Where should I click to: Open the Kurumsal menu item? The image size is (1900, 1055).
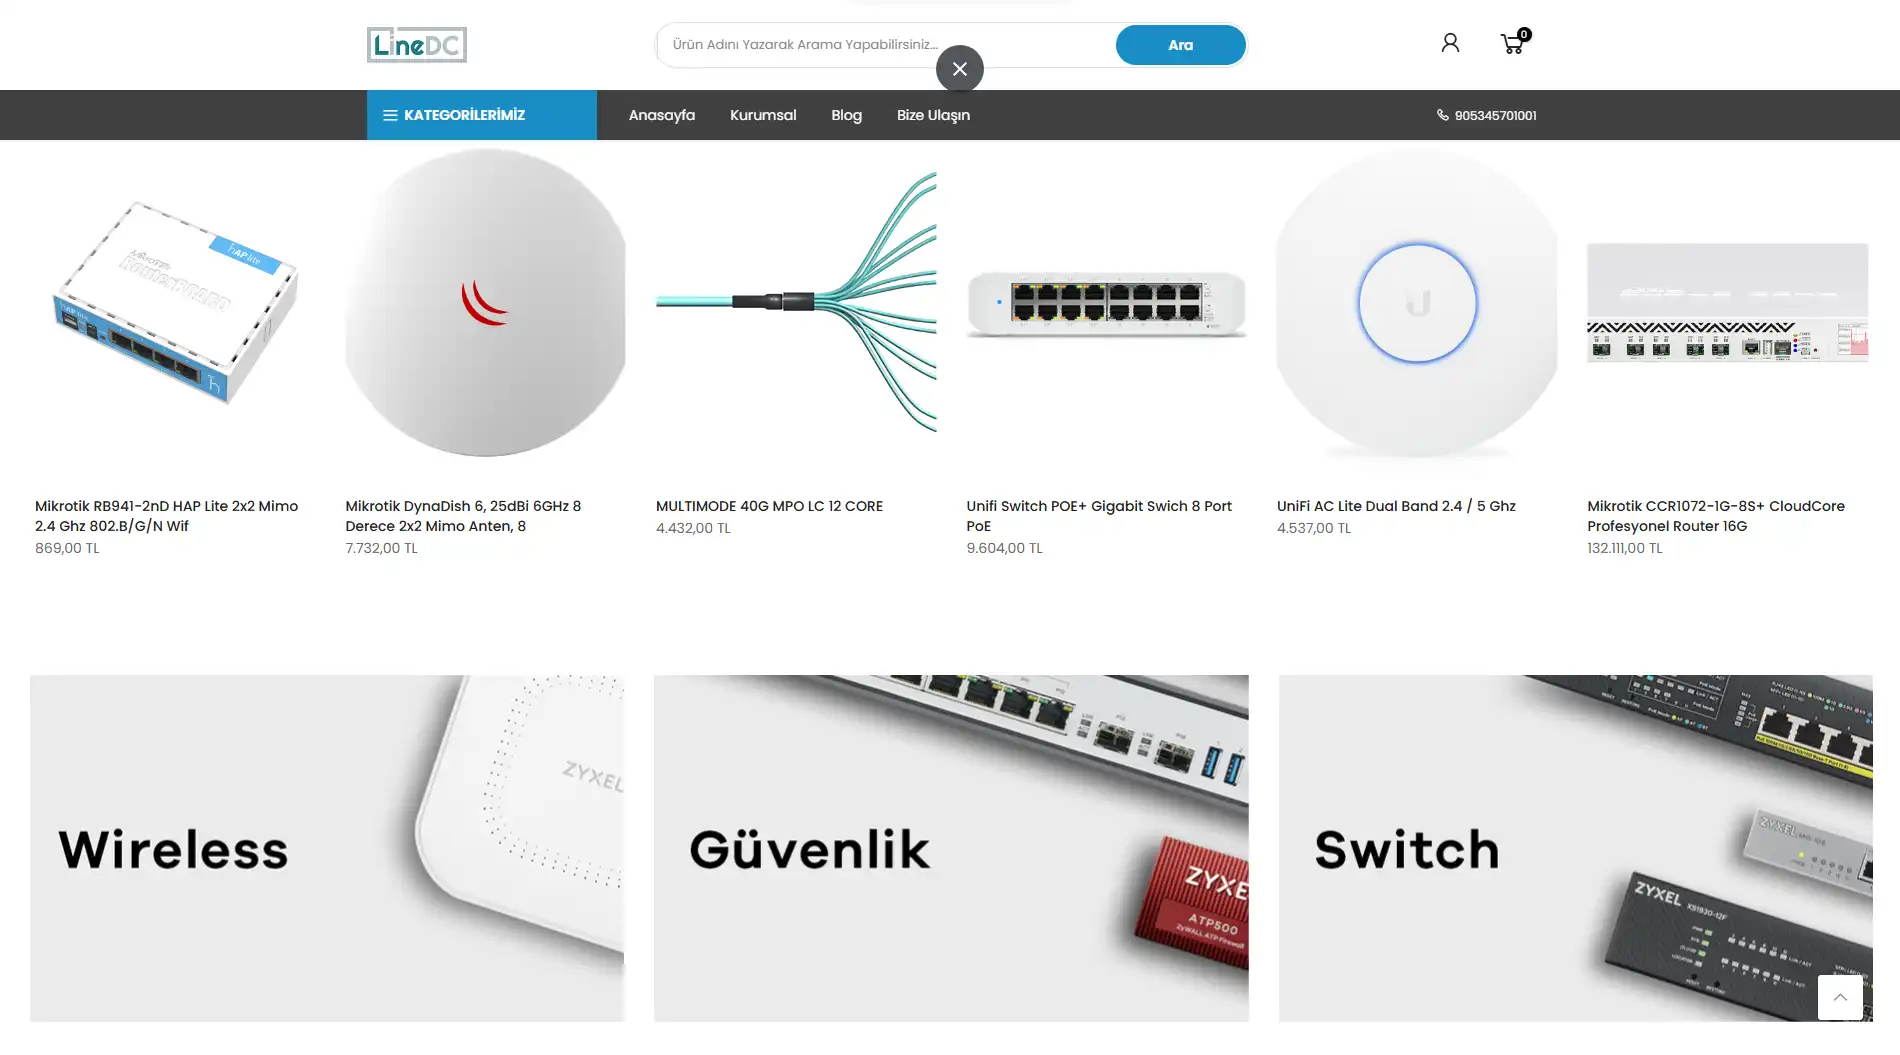(763, 115)
